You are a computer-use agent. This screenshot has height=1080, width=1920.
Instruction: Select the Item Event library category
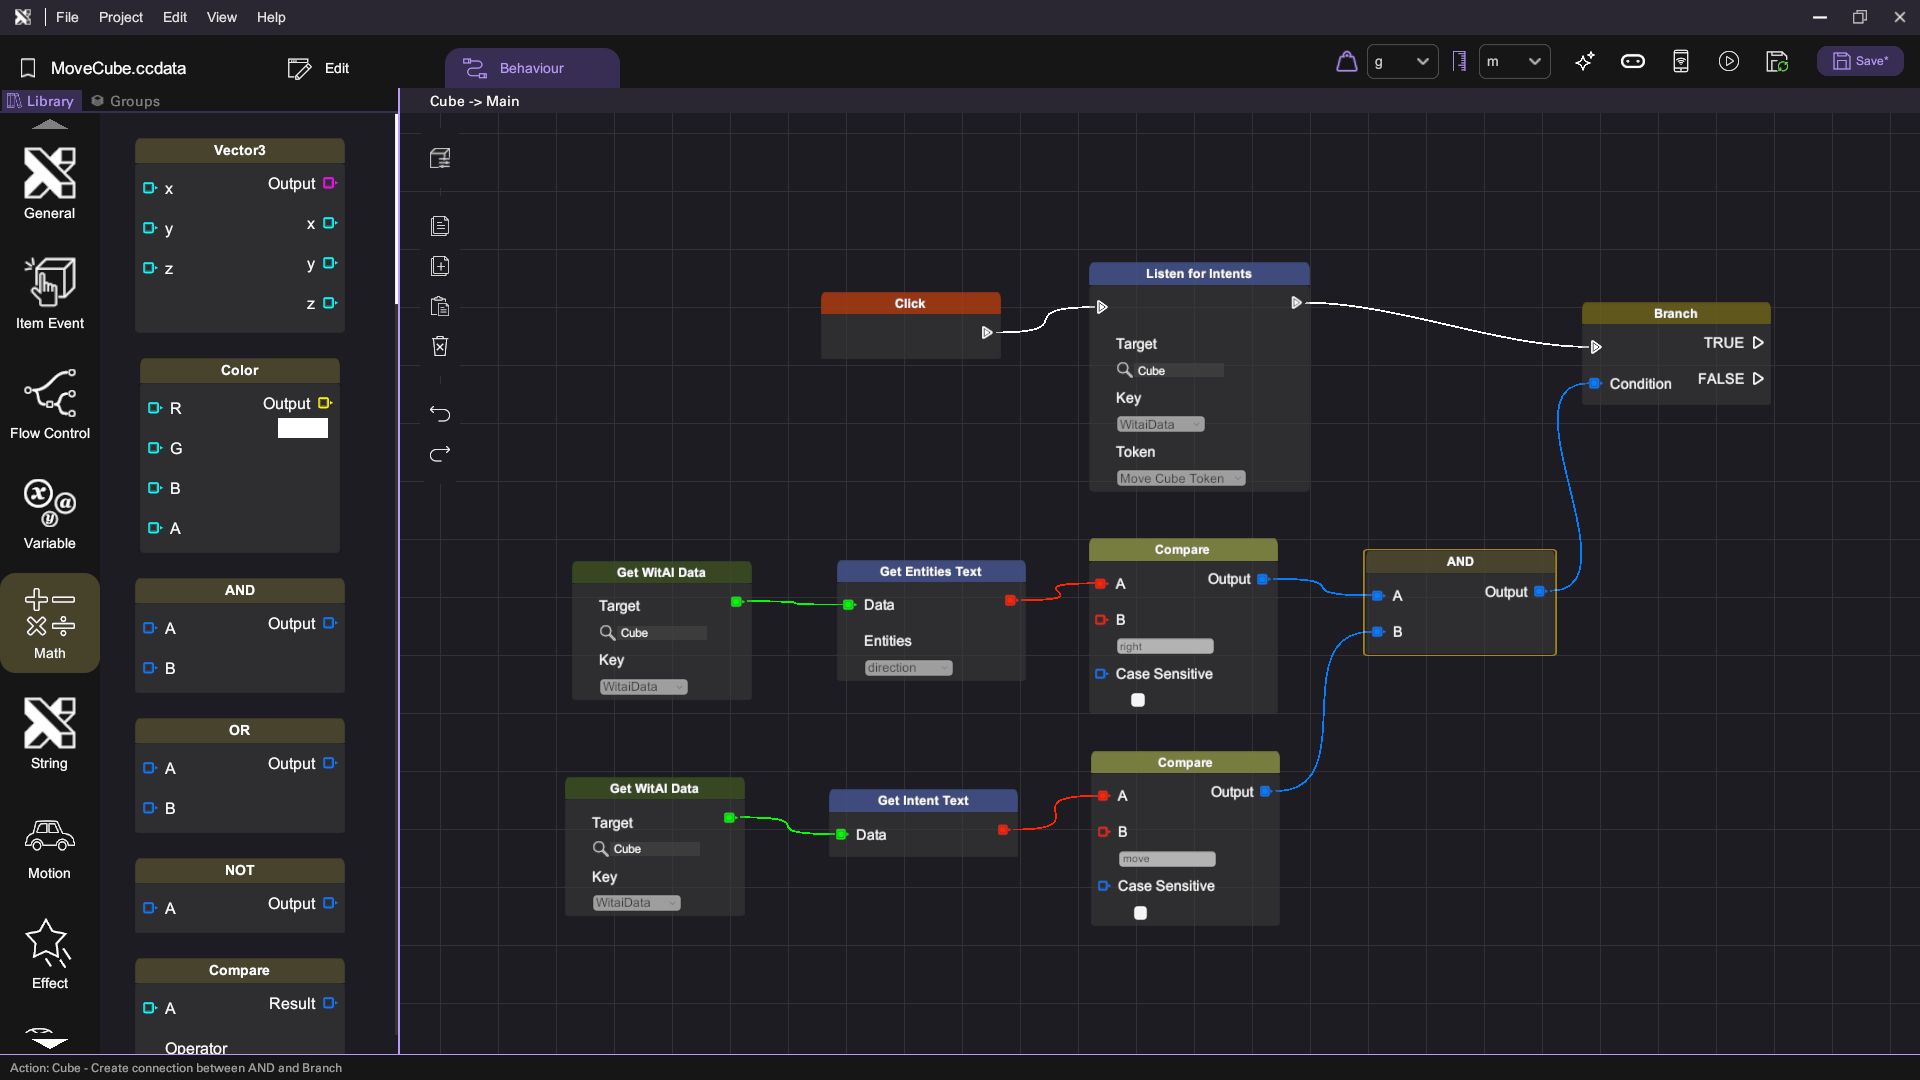pyautogui.click(x=49, y=294)
